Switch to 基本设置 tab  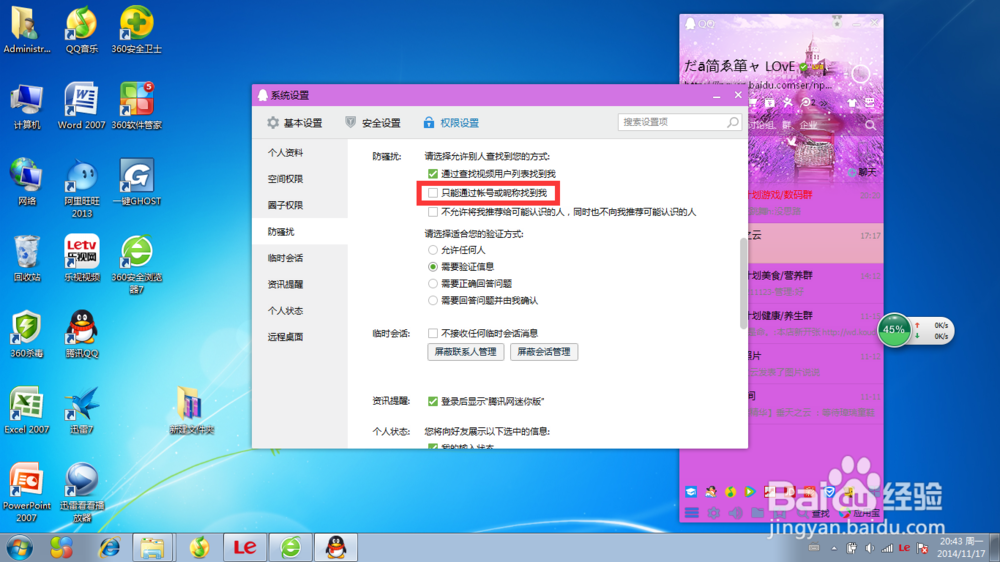click(x=295, y=122)
